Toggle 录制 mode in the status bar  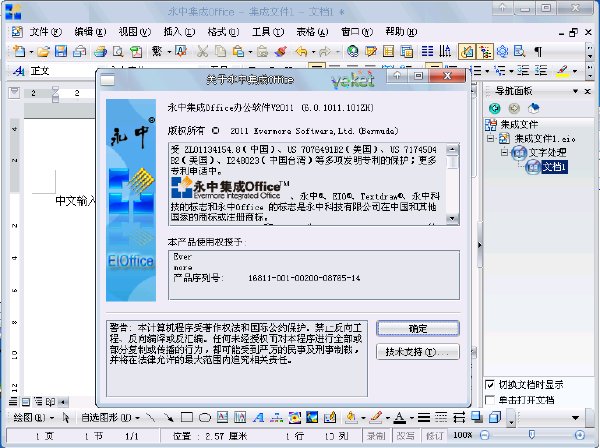tap(376, 436)
